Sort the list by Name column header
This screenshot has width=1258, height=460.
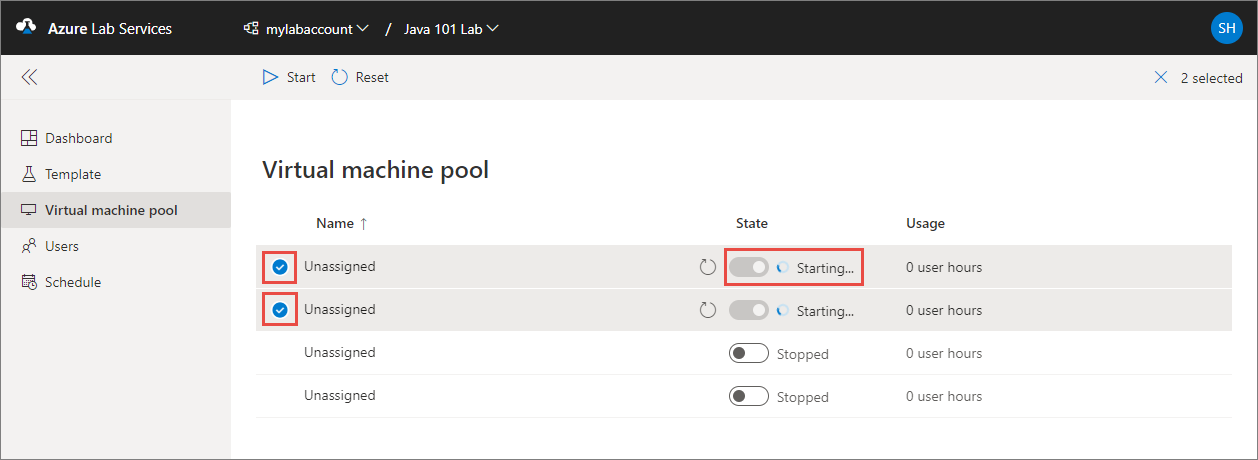(335, 223)
